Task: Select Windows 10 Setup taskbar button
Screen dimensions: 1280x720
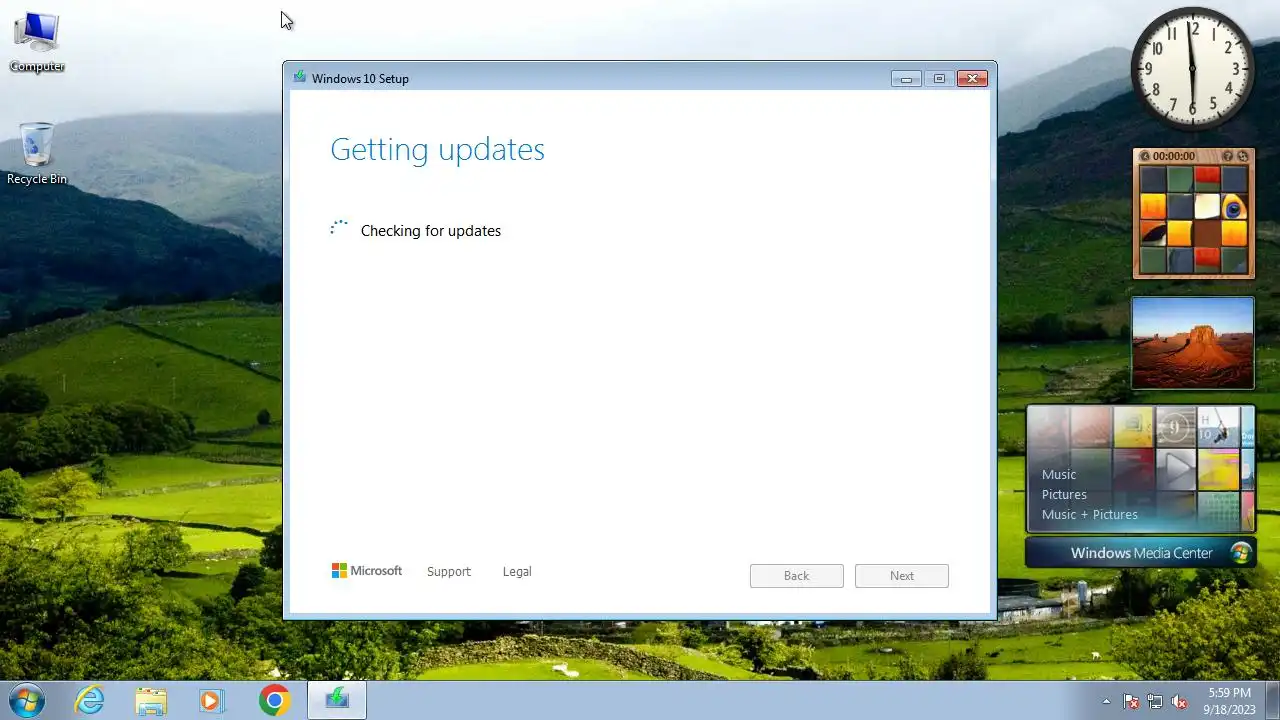Action: tap(337, 700)
